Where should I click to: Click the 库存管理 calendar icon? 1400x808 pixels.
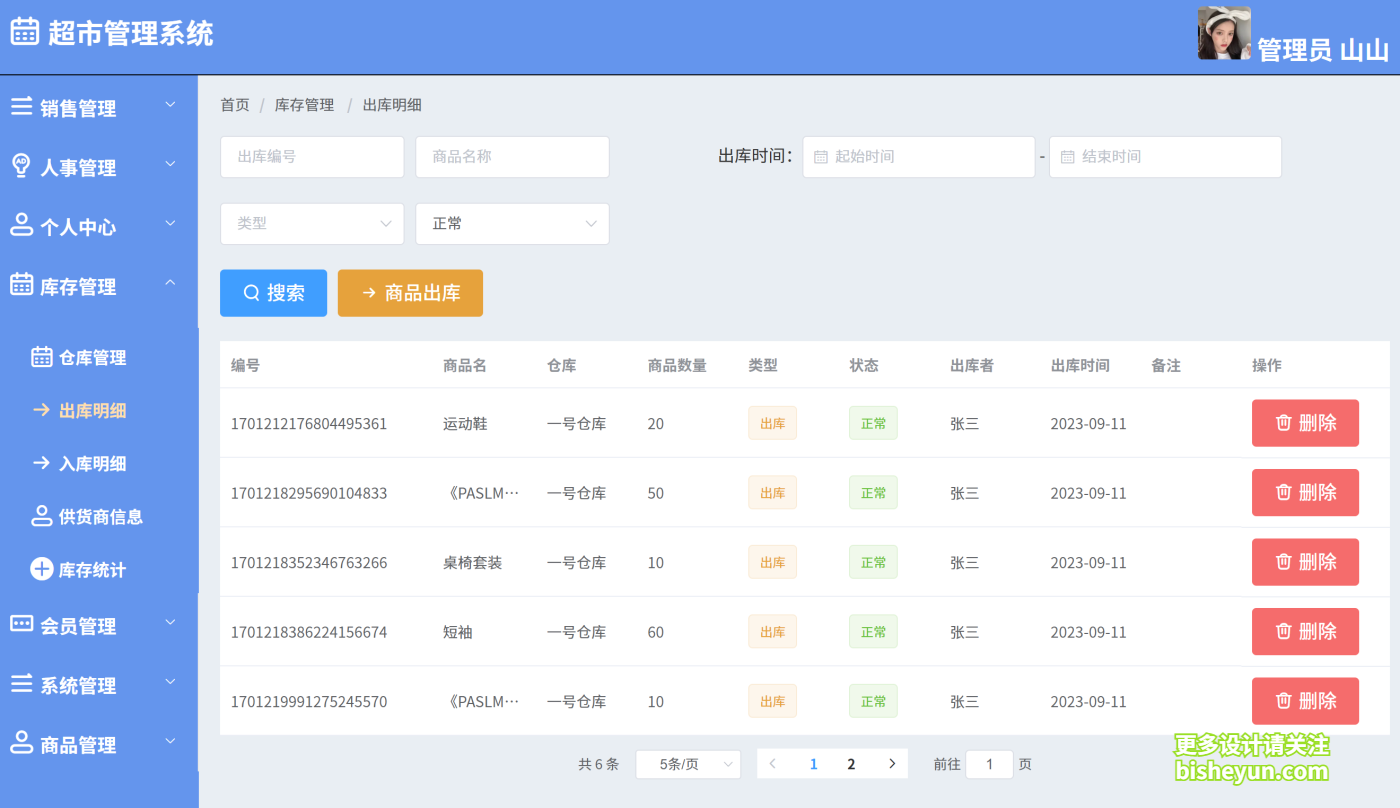[x=21, y=284]
